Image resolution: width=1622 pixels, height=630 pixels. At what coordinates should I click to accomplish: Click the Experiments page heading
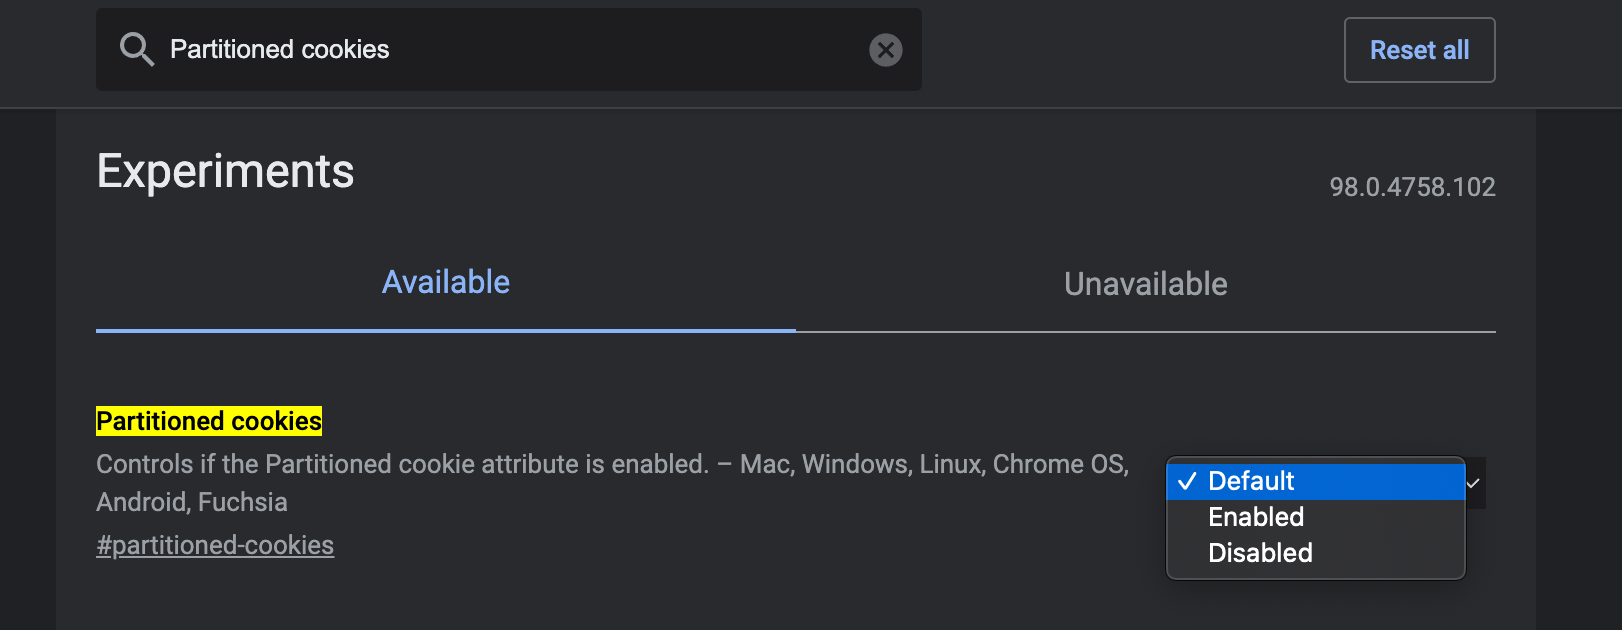[x=225, y=171]
